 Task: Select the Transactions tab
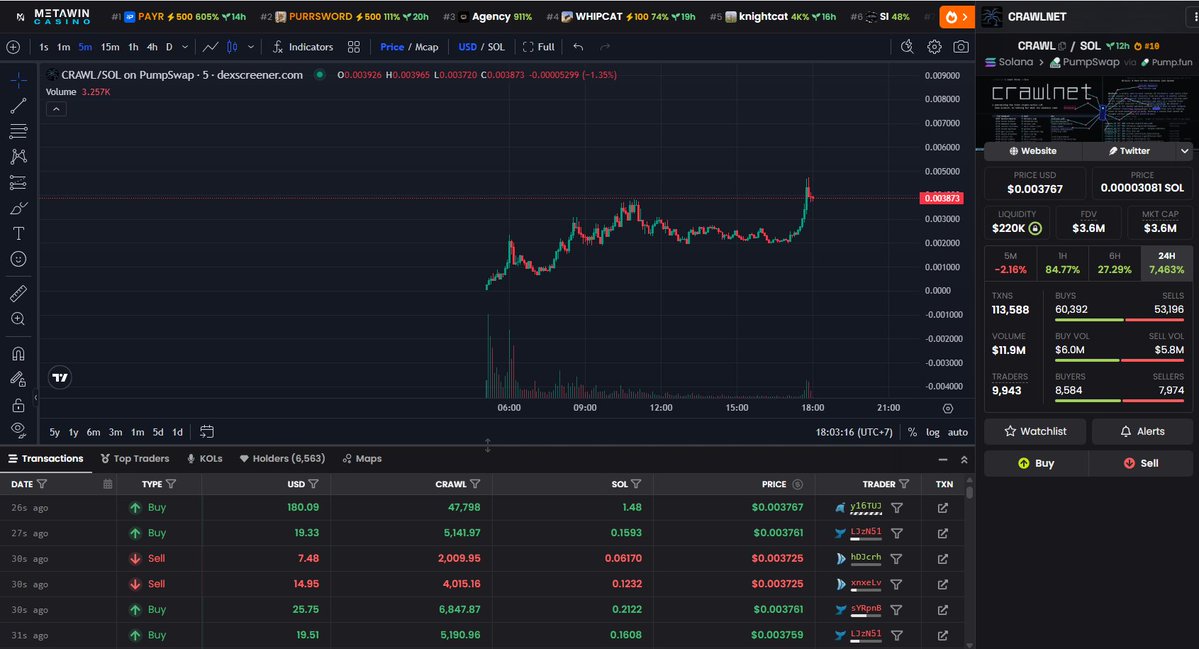(x=46, y=459)
